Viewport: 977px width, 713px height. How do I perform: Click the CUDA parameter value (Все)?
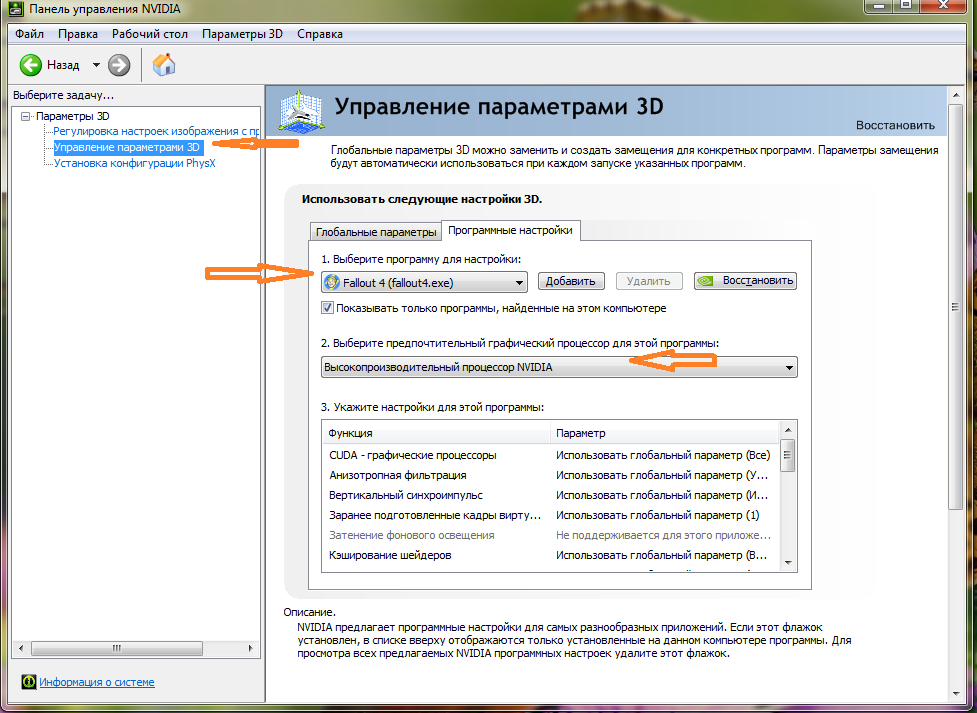coord(663,455)
